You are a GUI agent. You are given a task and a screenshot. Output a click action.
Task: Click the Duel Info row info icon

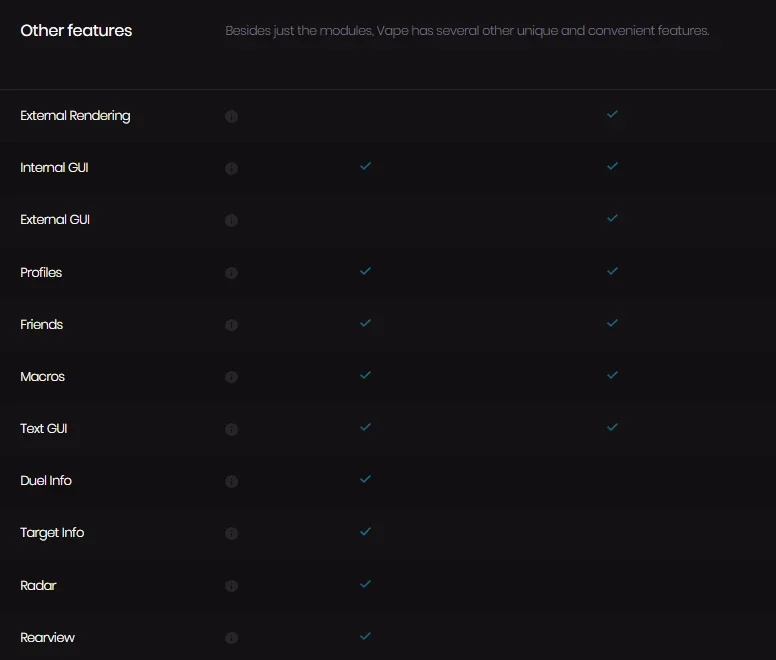point(231,481)
